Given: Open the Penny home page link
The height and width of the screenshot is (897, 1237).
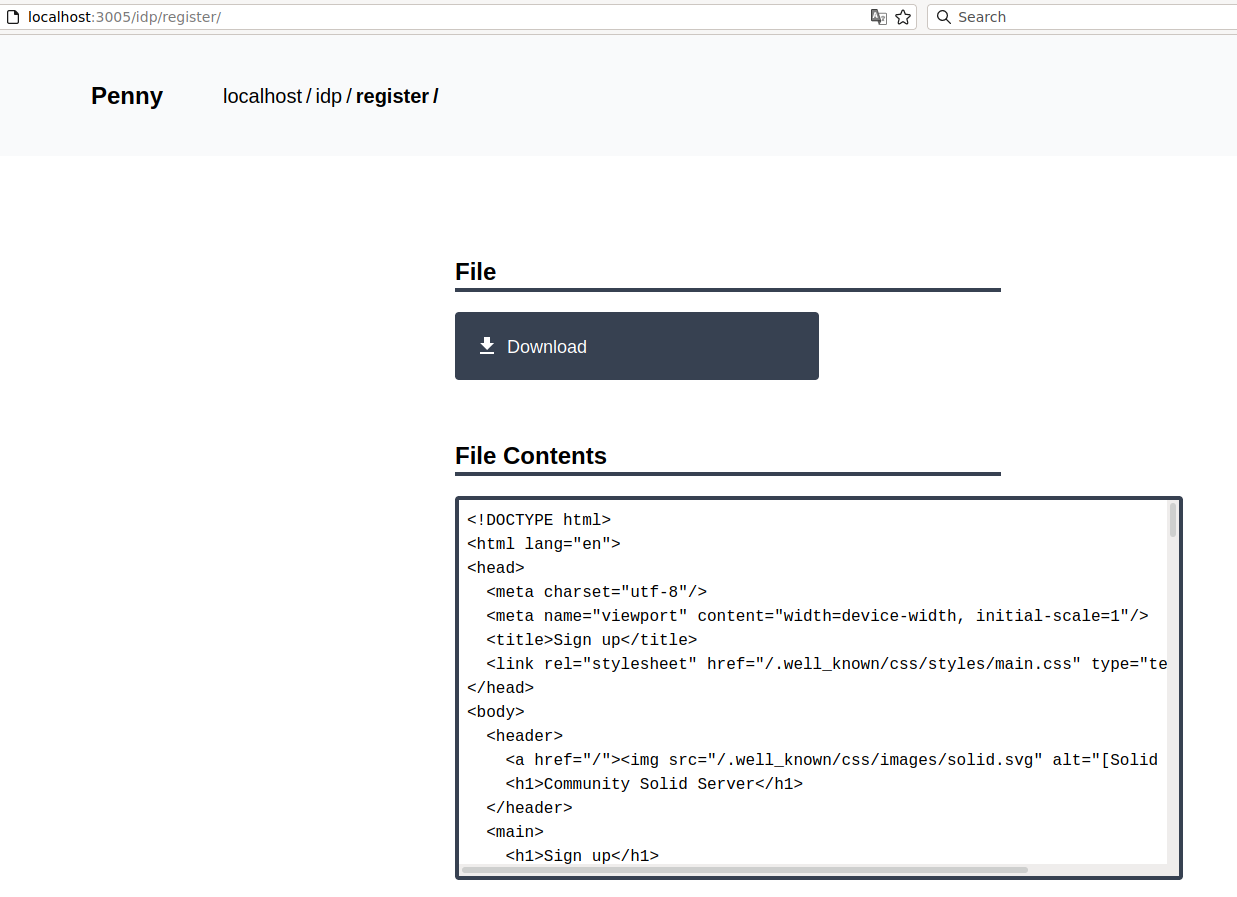Looking at the screenshot, I should [126, 96].
